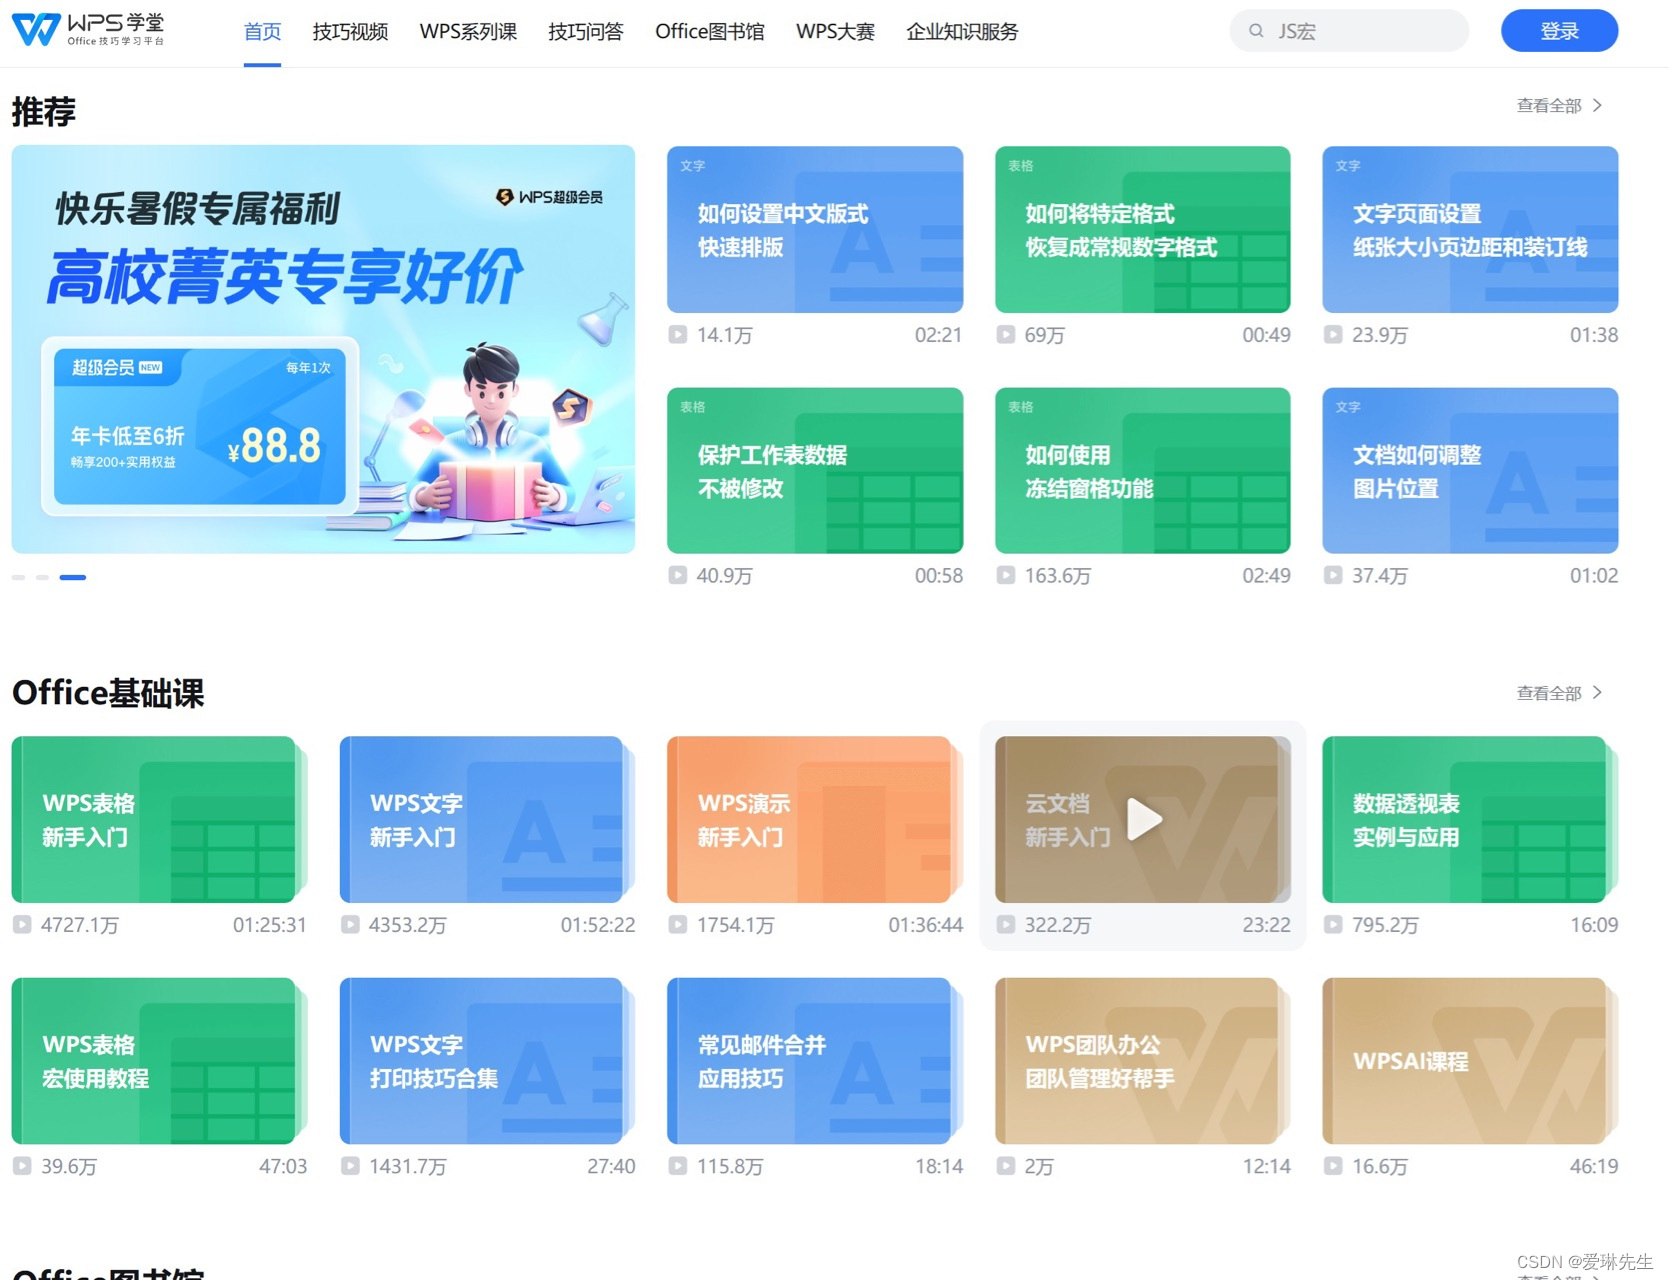
Task: Click the 01:25:31 duration text
Action: click(x=270, y=925)
